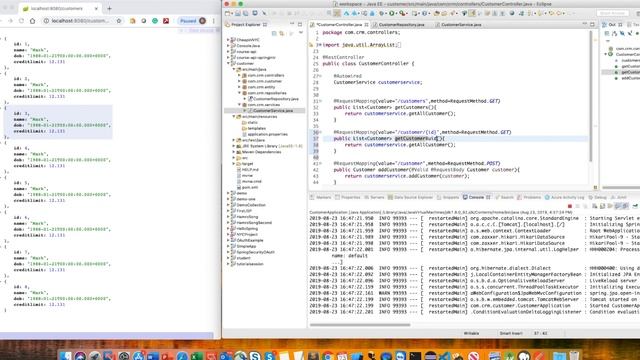Click the green Run button in Eclipse toolbar
Screen dimensions: 640x360
[x=392, y=13]
